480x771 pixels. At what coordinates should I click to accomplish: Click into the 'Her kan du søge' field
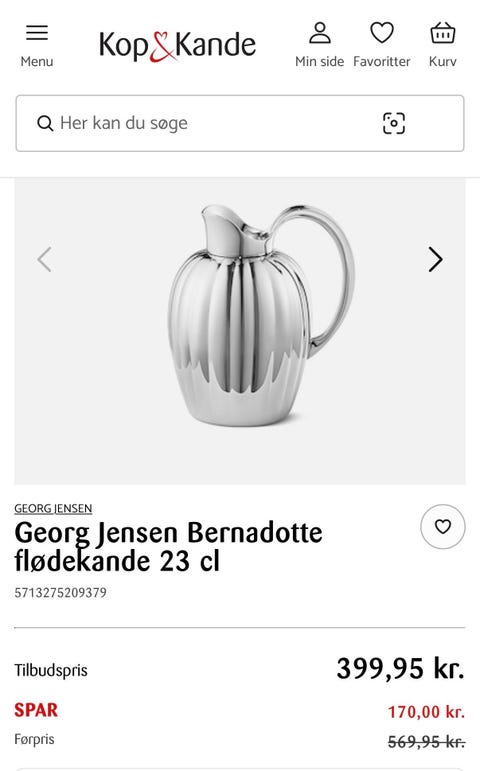[240, 123]
